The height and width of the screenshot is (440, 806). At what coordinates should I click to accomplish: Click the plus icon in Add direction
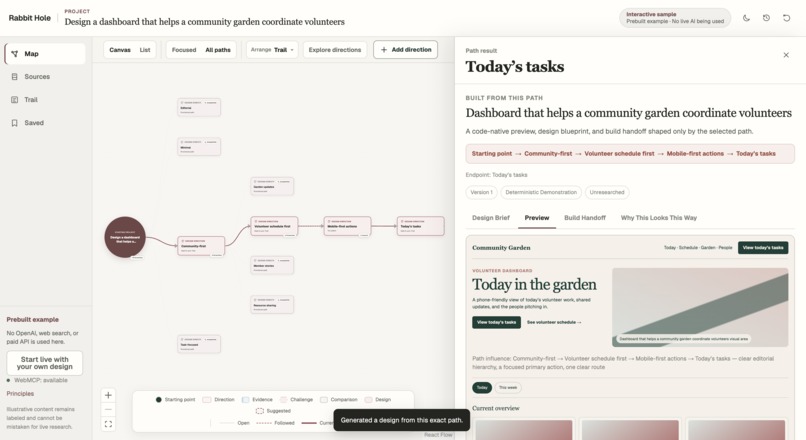pos(383,50)
